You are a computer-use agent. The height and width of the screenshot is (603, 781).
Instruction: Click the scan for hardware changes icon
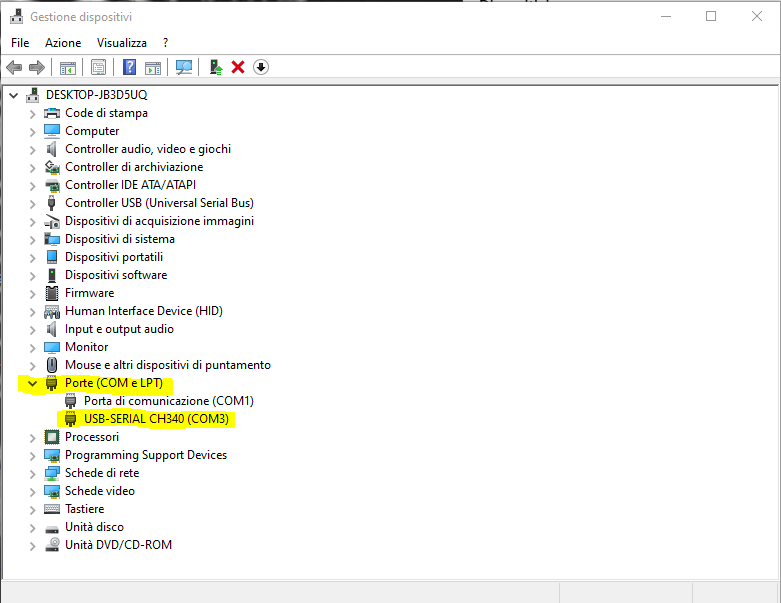click(x=184, y=67)
